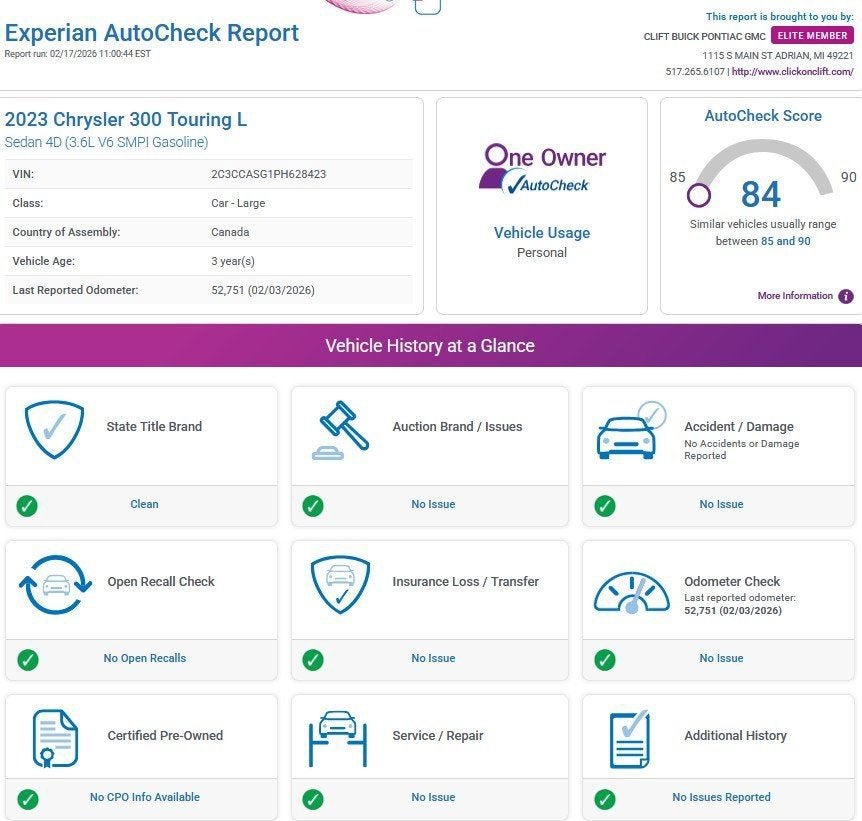
Task: Click the Auction Brand gavel icon
Action: (x=340, y=430)
